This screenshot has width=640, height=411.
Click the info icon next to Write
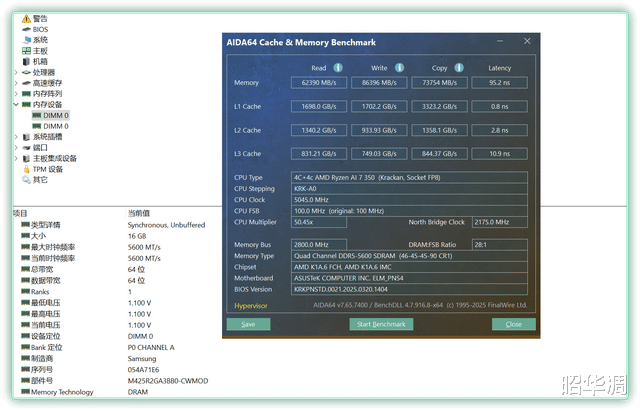(399, 68)
